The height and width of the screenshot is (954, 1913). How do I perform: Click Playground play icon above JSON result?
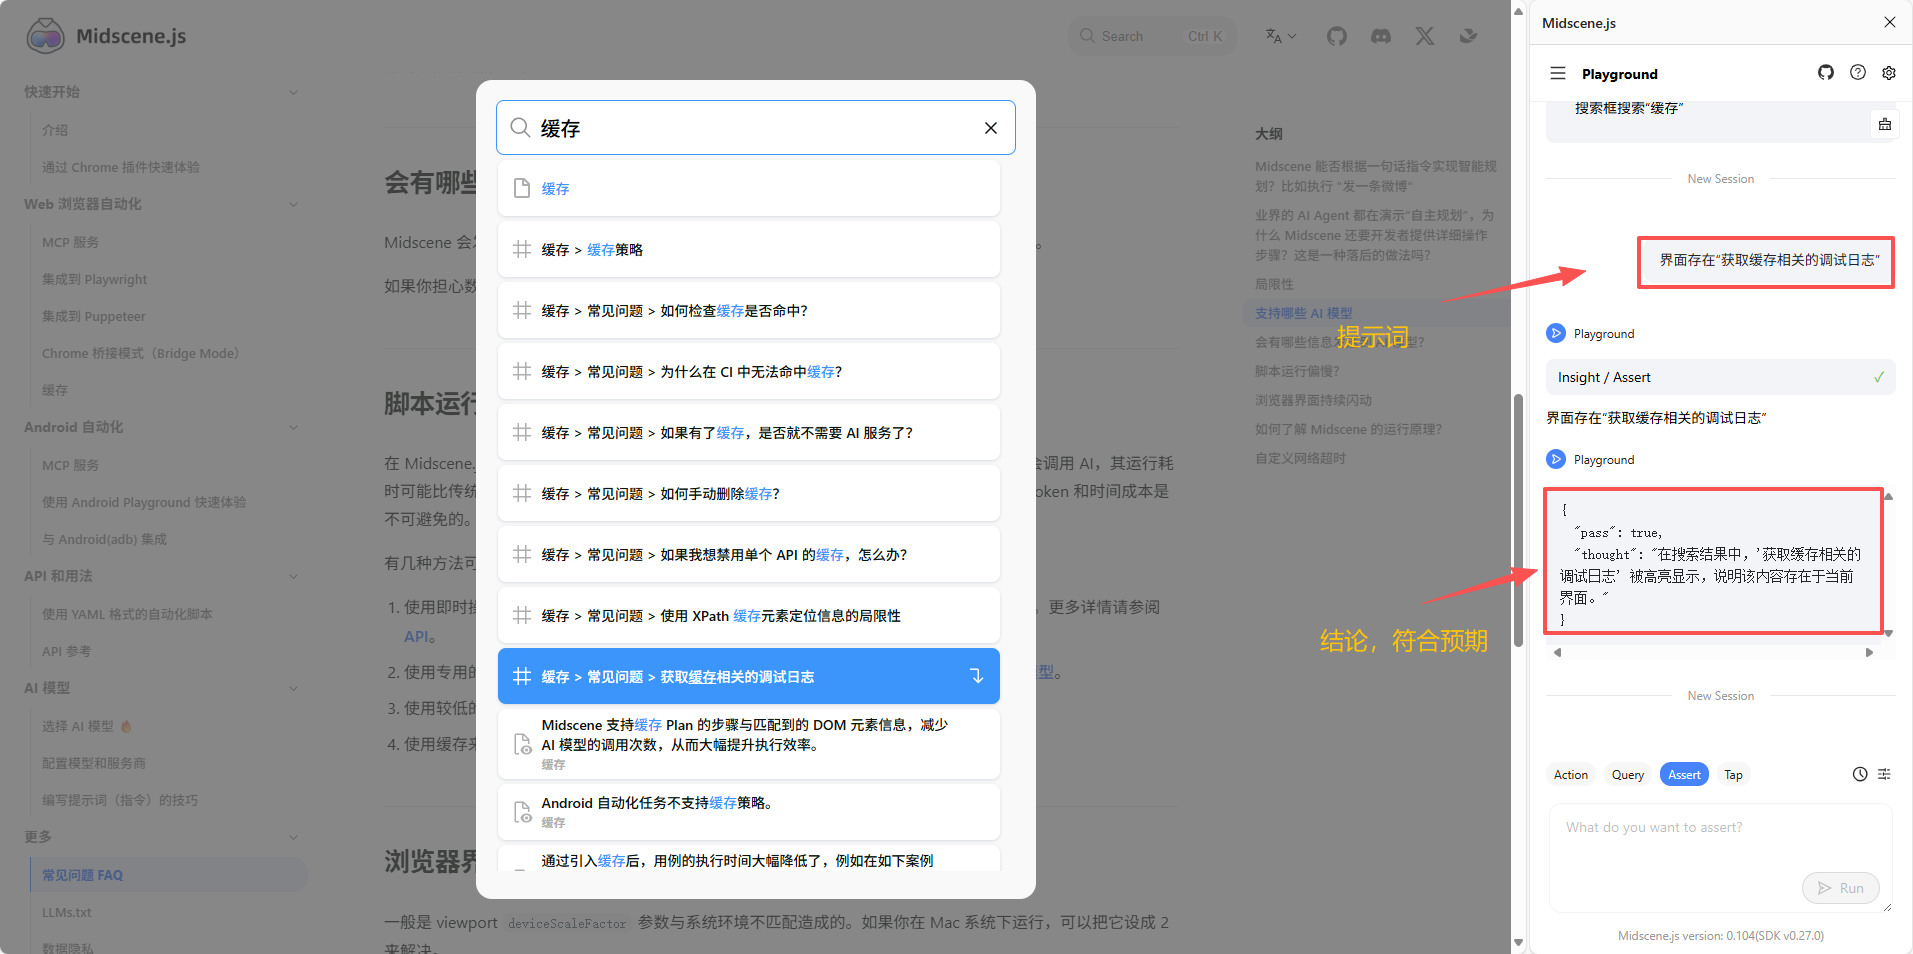coord(1556,459)
